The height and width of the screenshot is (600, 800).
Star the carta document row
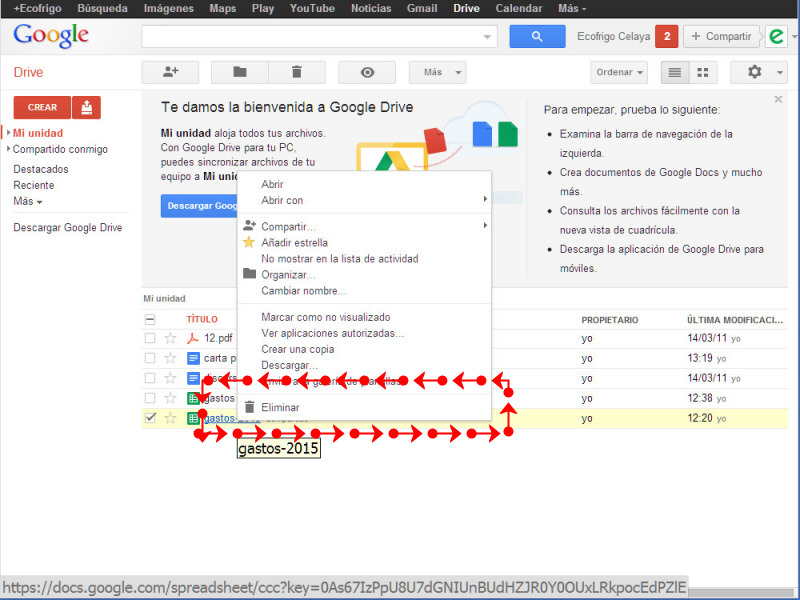(170, 358)
